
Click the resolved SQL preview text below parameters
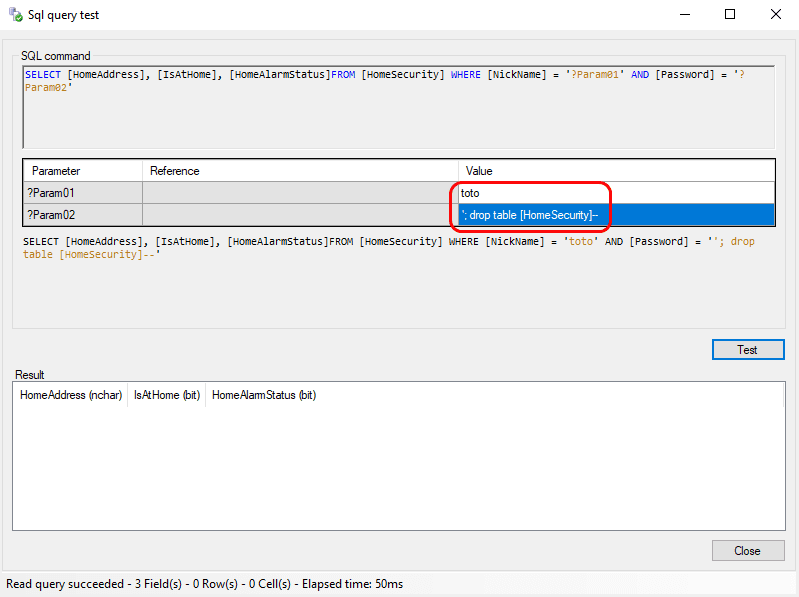(389, 248)
